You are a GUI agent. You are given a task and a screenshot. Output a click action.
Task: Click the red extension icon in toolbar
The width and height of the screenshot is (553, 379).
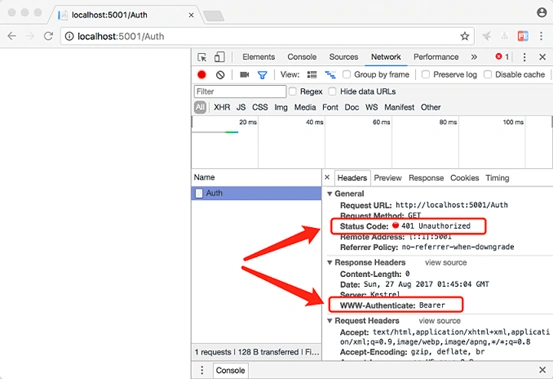pyautogui.click(x=523, y=36)
